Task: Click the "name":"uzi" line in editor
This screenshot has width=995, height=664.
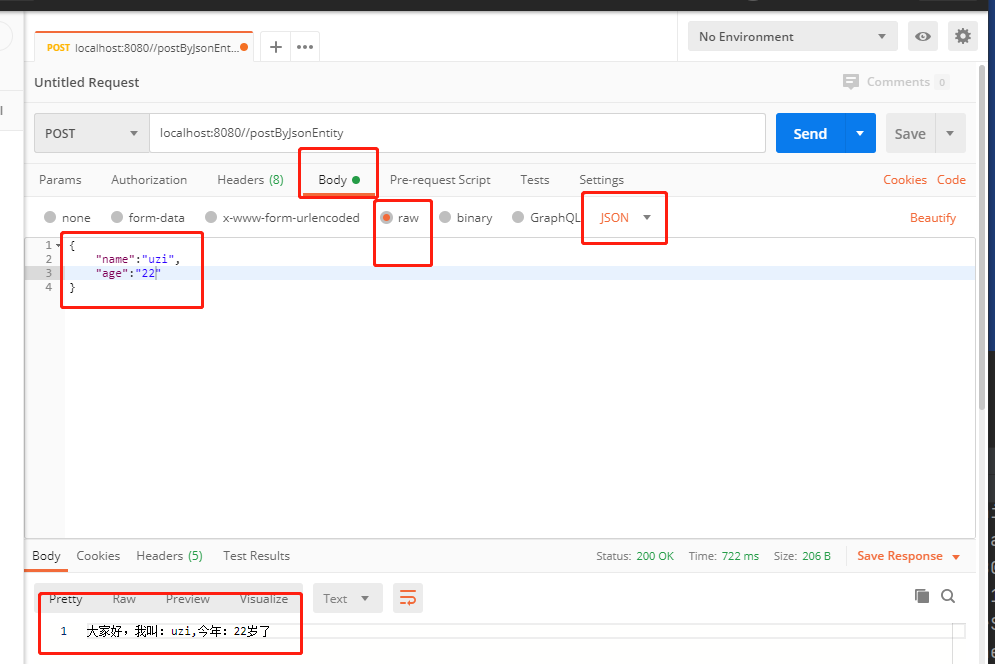Action: [138, 259]
